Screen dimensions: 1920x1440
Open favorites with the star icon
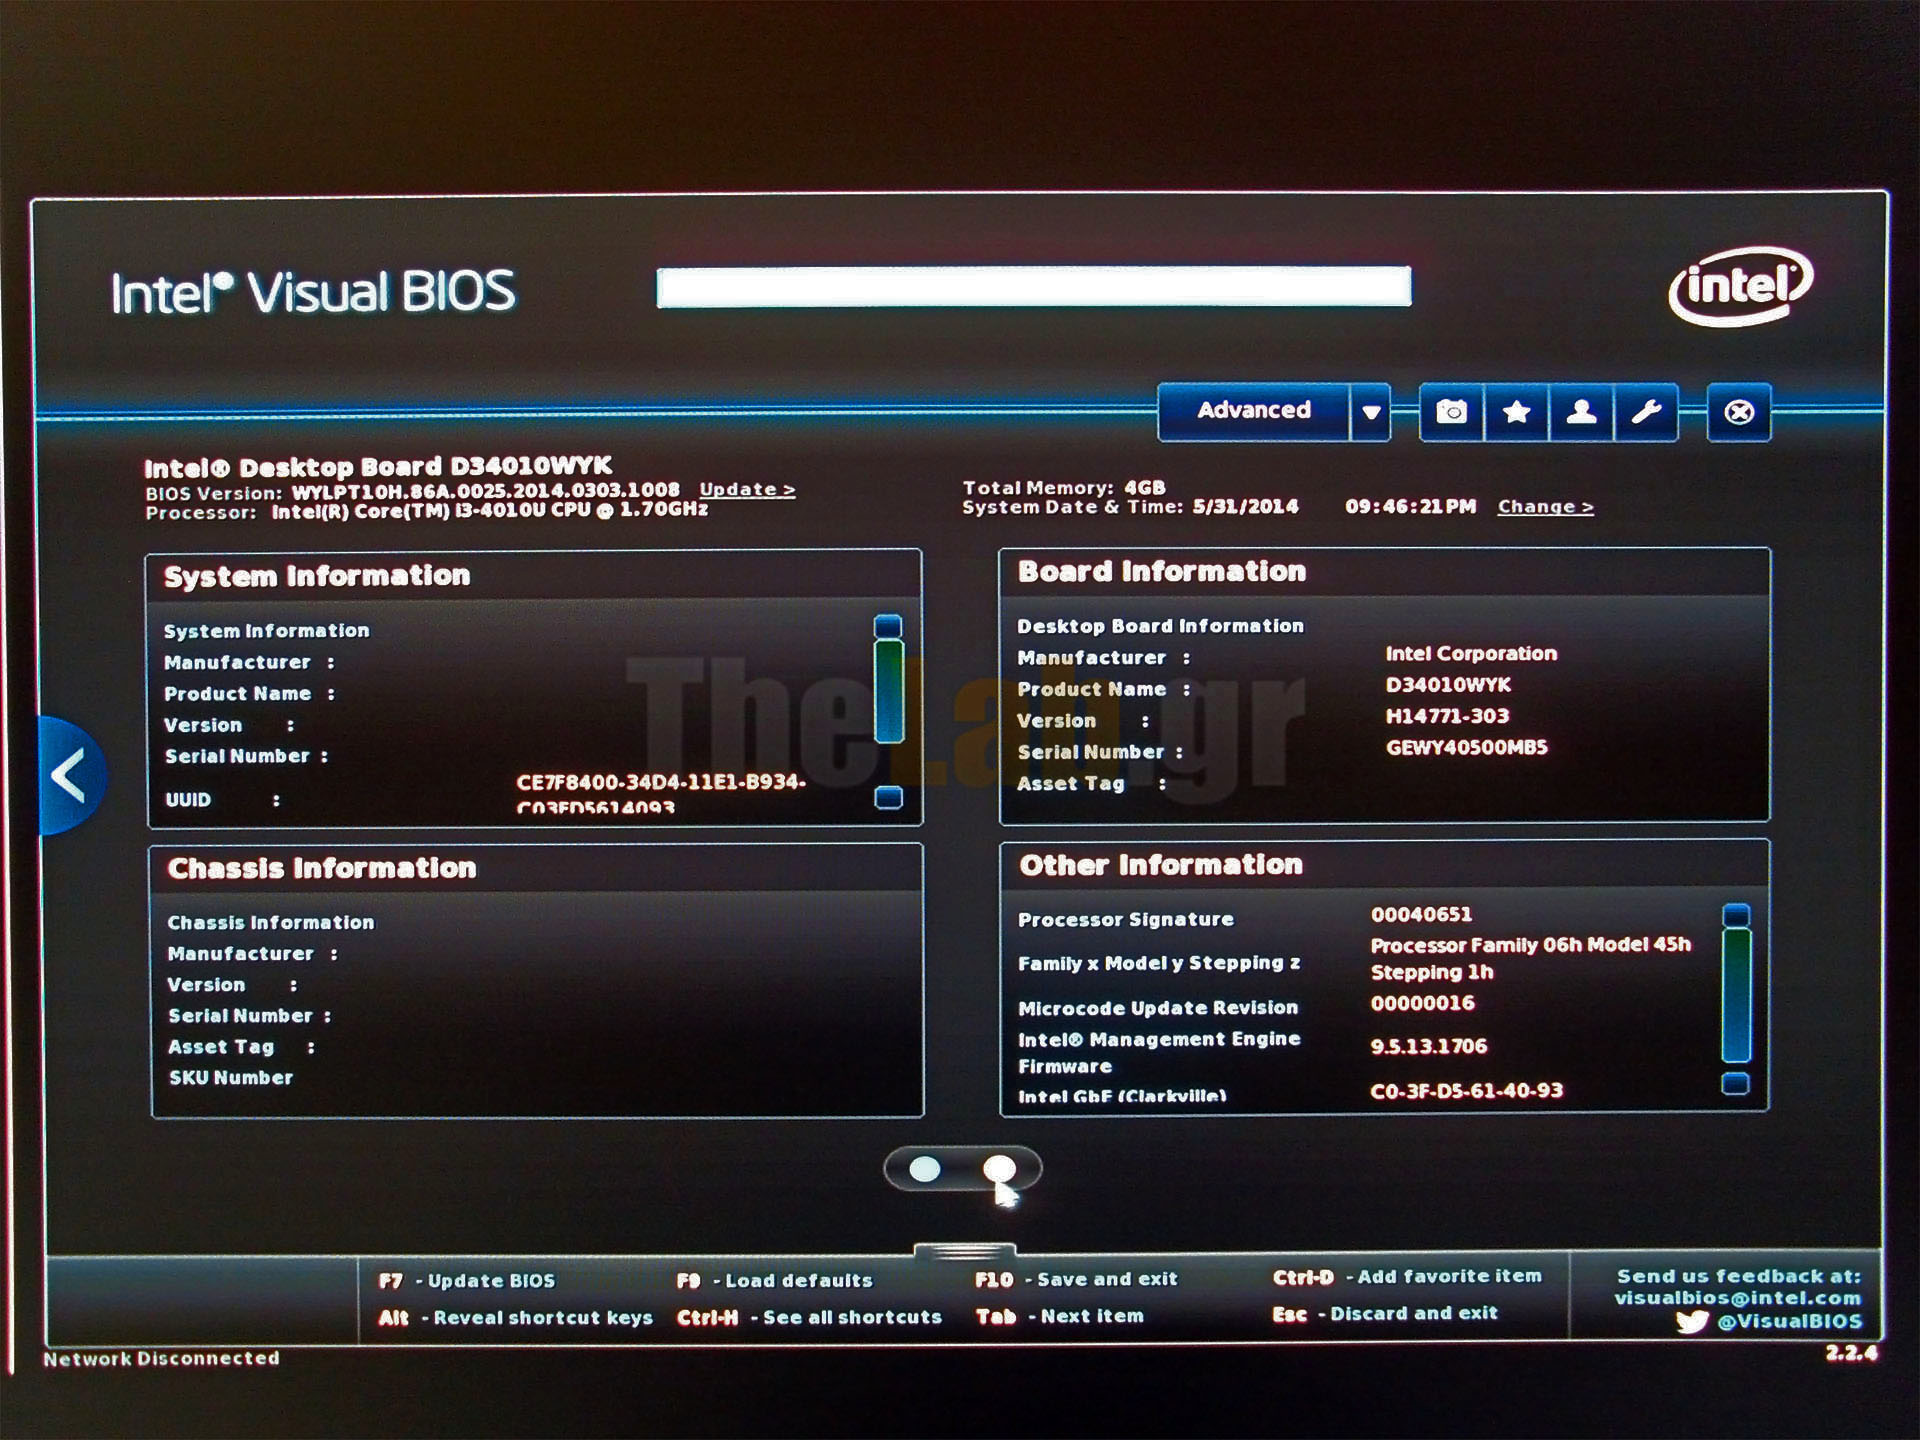point(1516,412)
